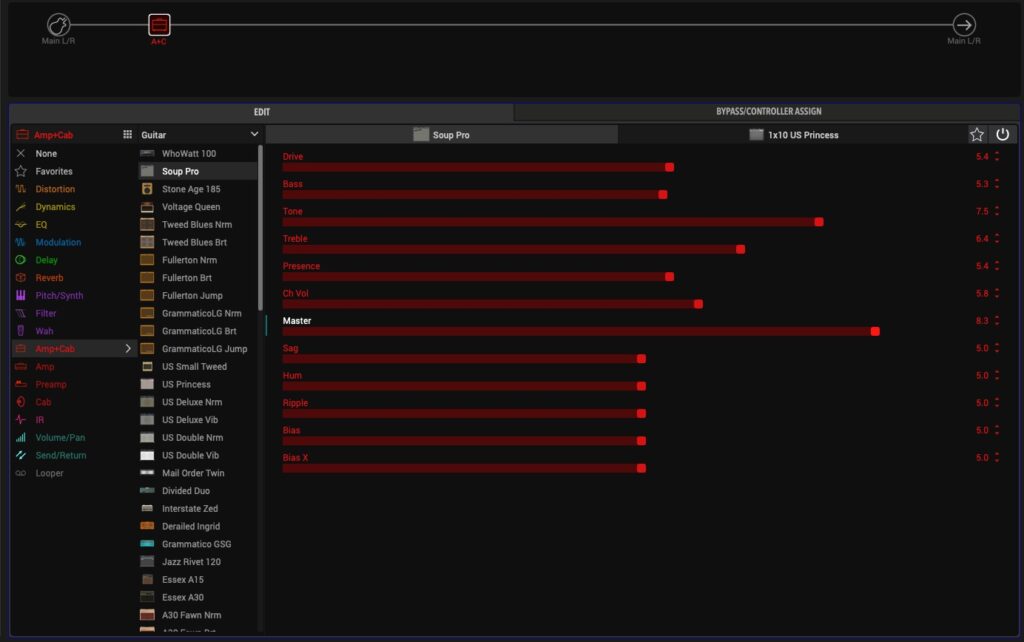
Task: Choose the Reverb effects category
Action: (49, 278)
